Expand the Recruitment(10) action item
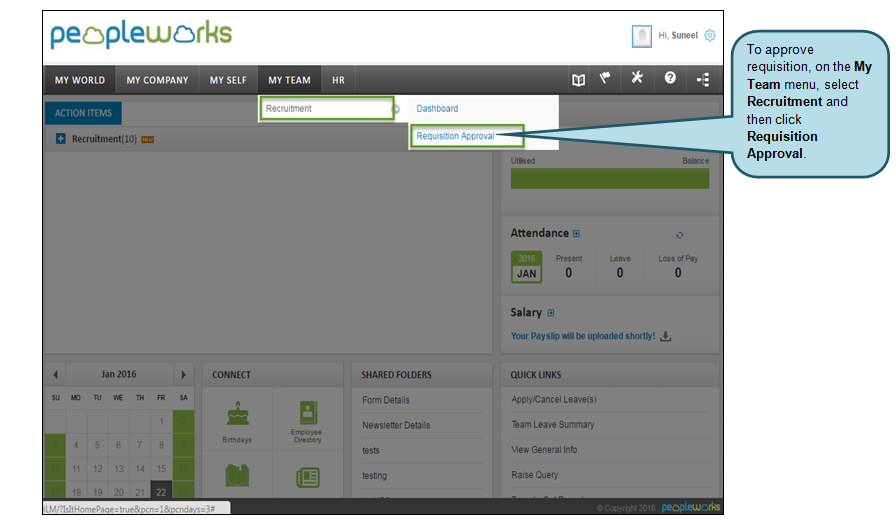 [x=61, y=139]
